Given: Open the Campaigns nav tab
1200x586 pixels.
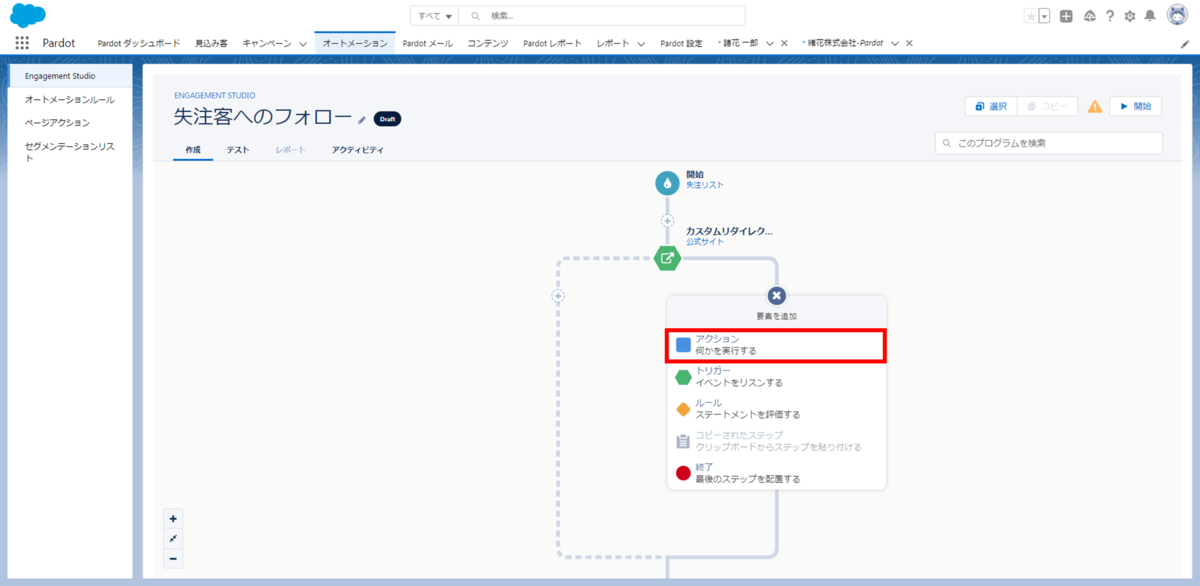Looking at the screenshot, I should pyautogui.click(x=267, y=44).
